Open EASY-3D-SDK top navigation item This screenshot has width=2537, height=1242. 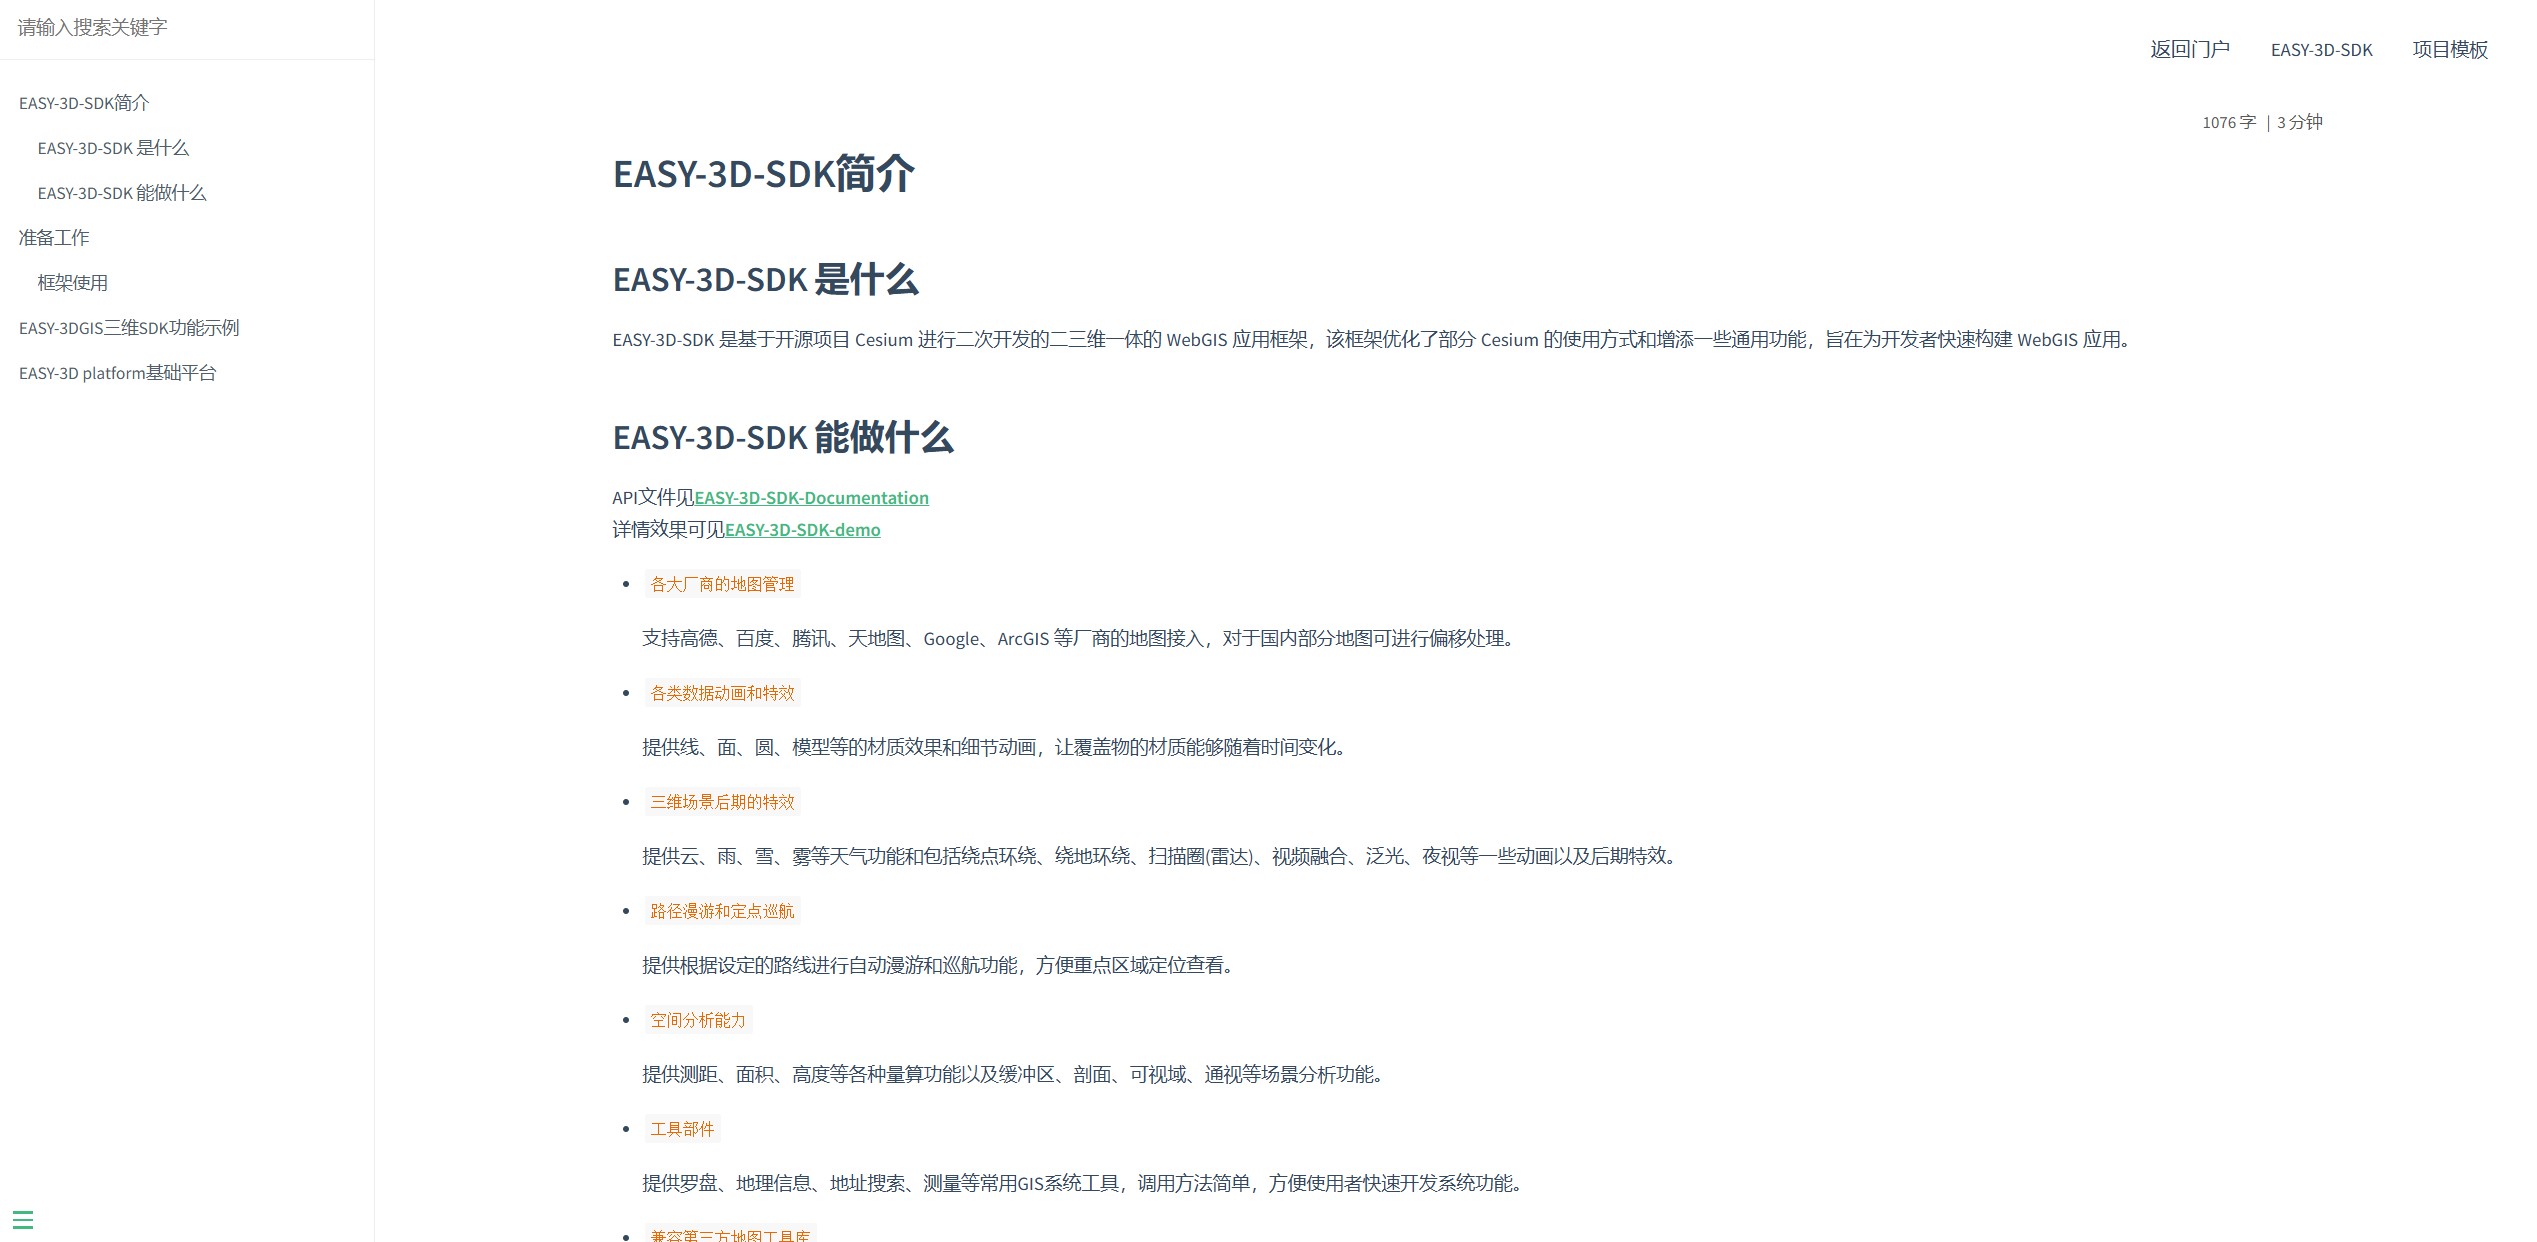pos(2321,49)
